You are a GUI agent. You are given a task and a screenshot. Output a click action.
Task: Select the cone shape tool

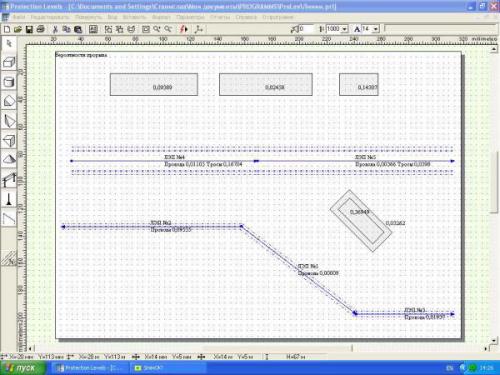tap(9, 159)
